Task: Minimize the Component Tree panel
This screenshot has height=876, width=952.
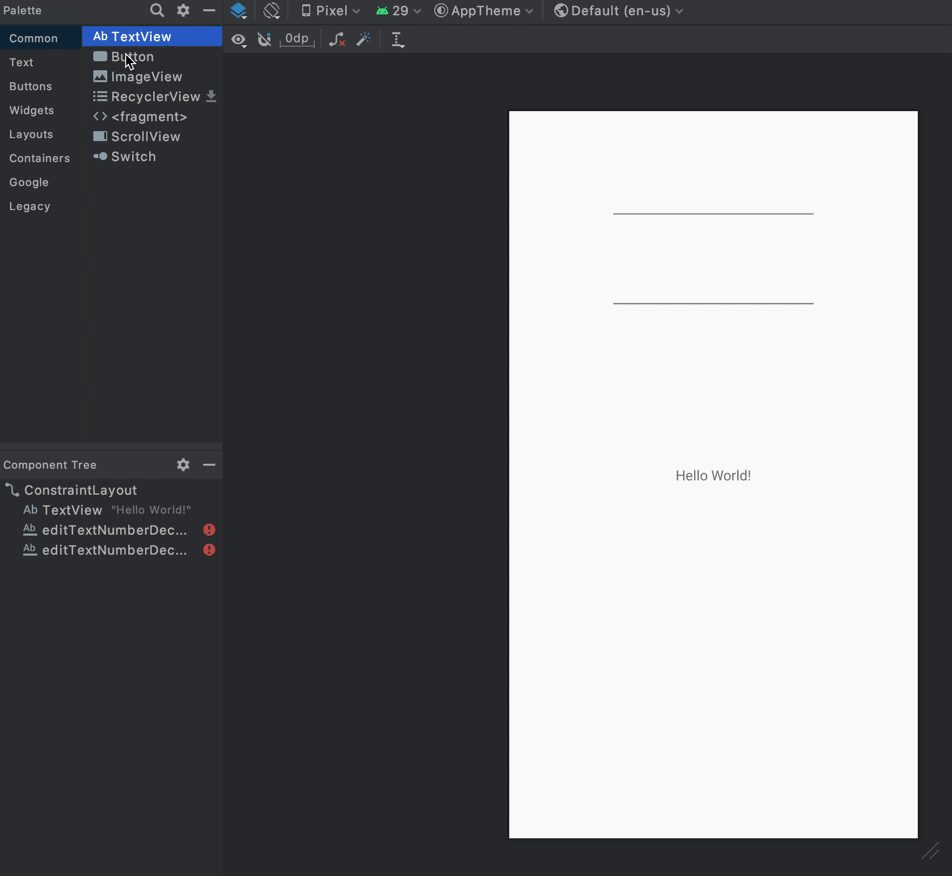Action: click(x=209, y=464)
